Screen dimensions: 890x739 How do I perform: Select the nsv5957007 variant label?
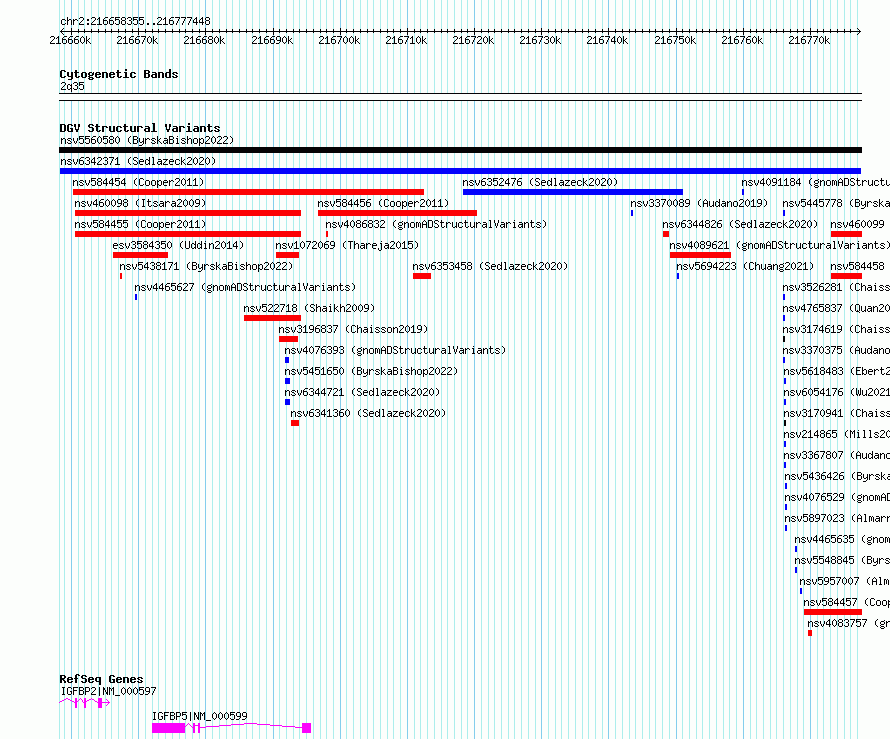845,581
